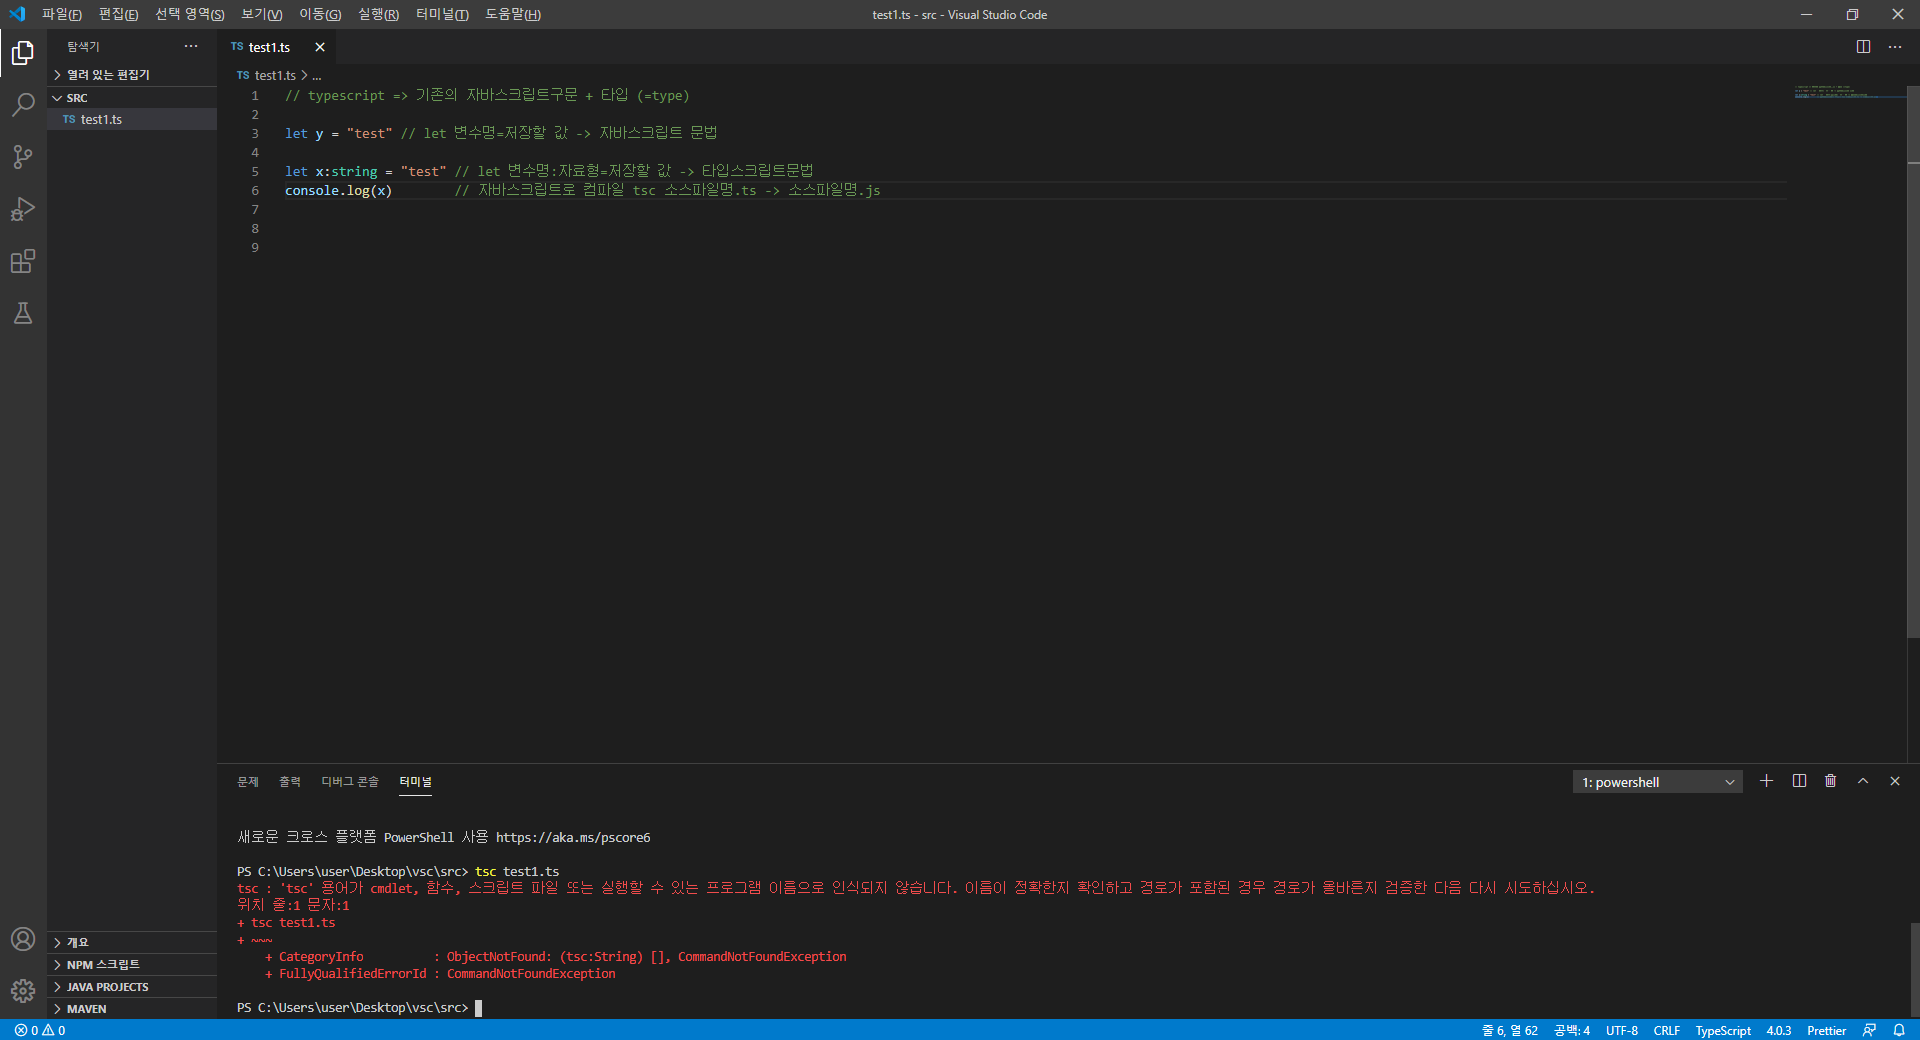Click the explorer panel more actions ellipsis
This screenshot has width=1920, height=1040.
coord(191,47)
